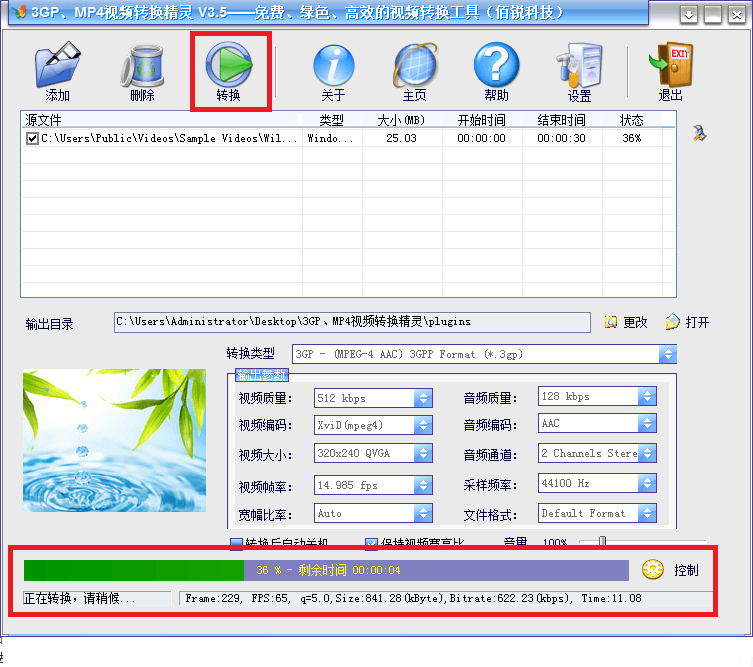Click the 开始时间 column header
Viewport: 753px width, 667px height.
(482, 120)
